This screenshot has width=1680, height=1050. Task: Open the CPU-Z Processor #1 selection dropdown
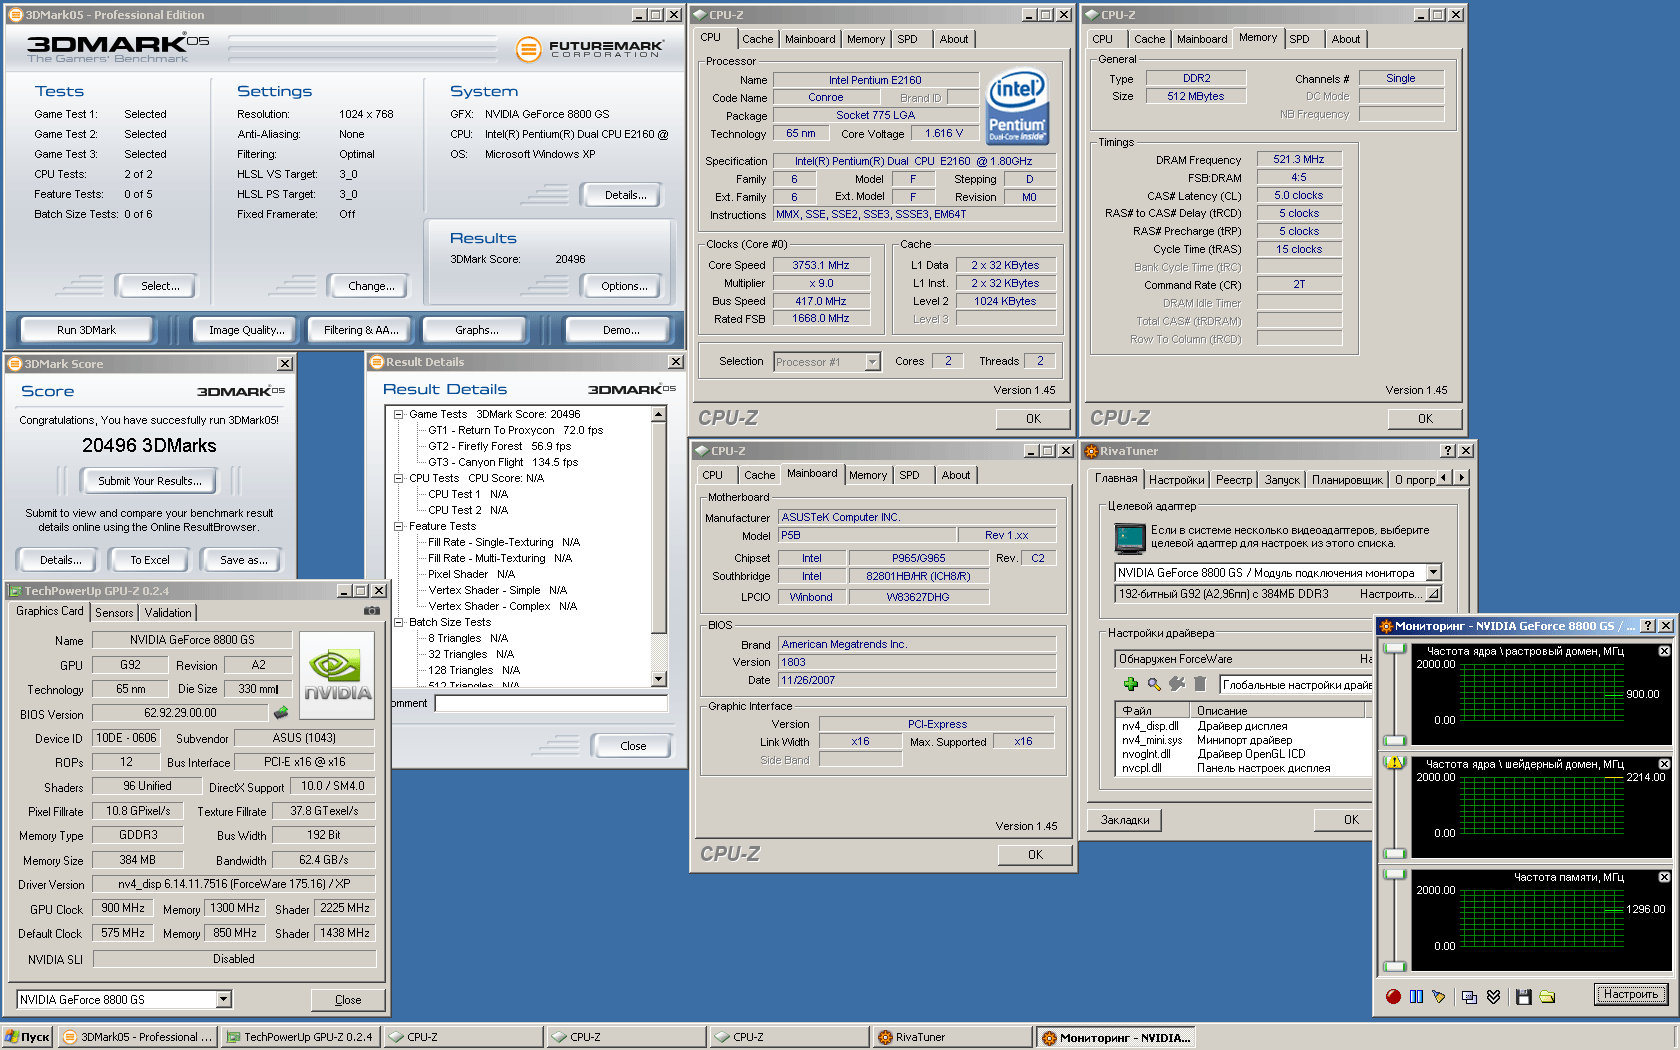point(873,362)
